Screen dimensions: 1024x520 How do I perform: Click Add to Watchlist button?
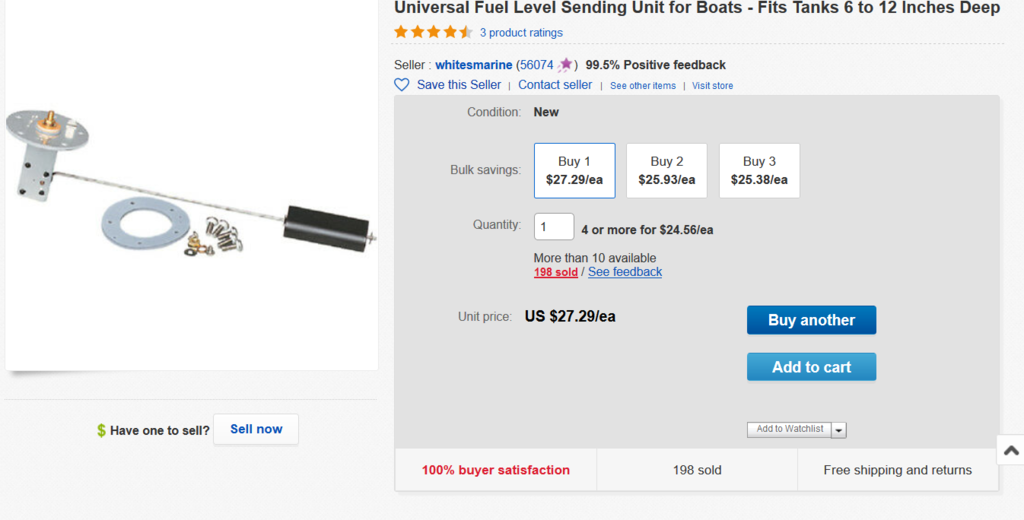tap(789, 429)
